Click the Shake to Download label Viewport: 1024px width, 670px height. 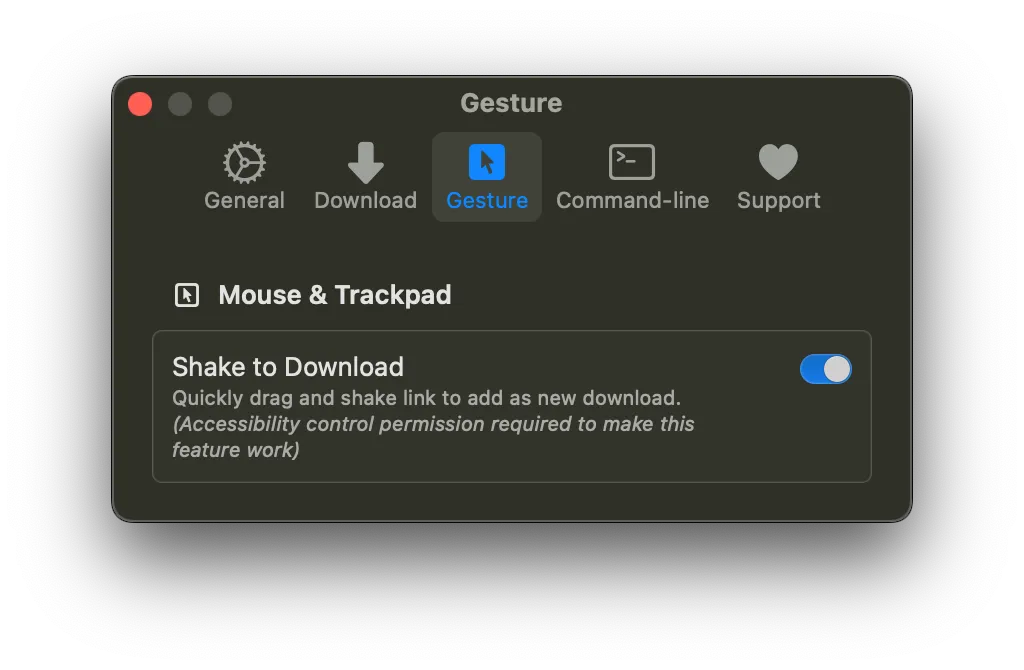pyautogui.click(x=287, y=366)
